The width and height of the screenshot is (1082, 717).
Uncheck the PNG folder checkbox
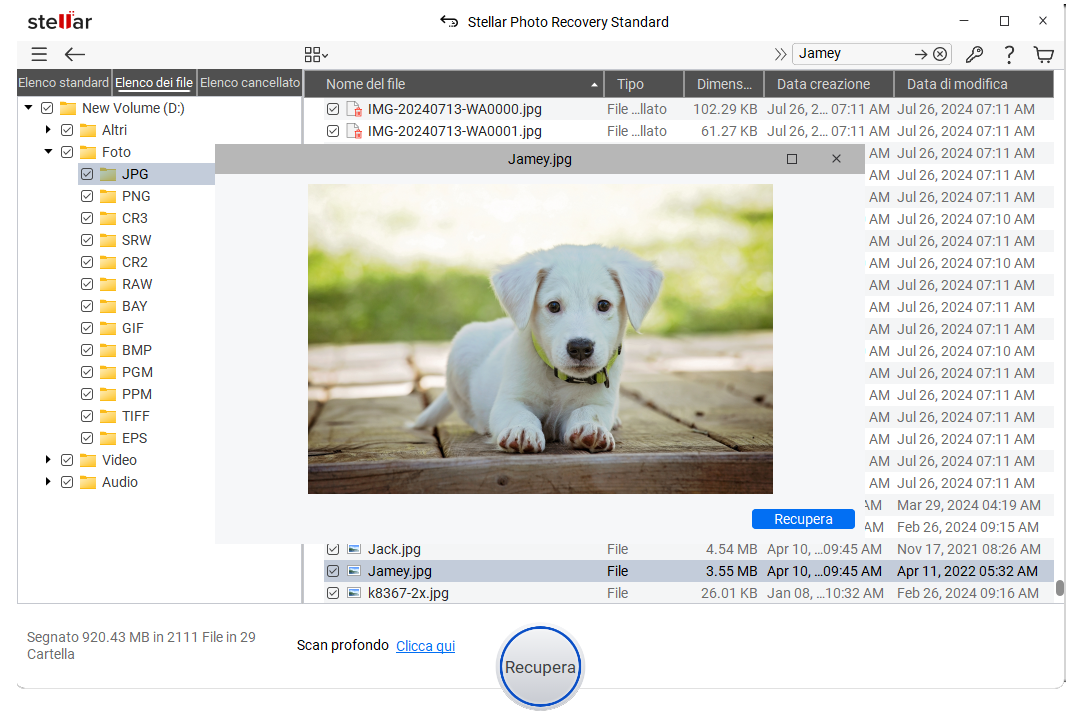pos(87,196)
